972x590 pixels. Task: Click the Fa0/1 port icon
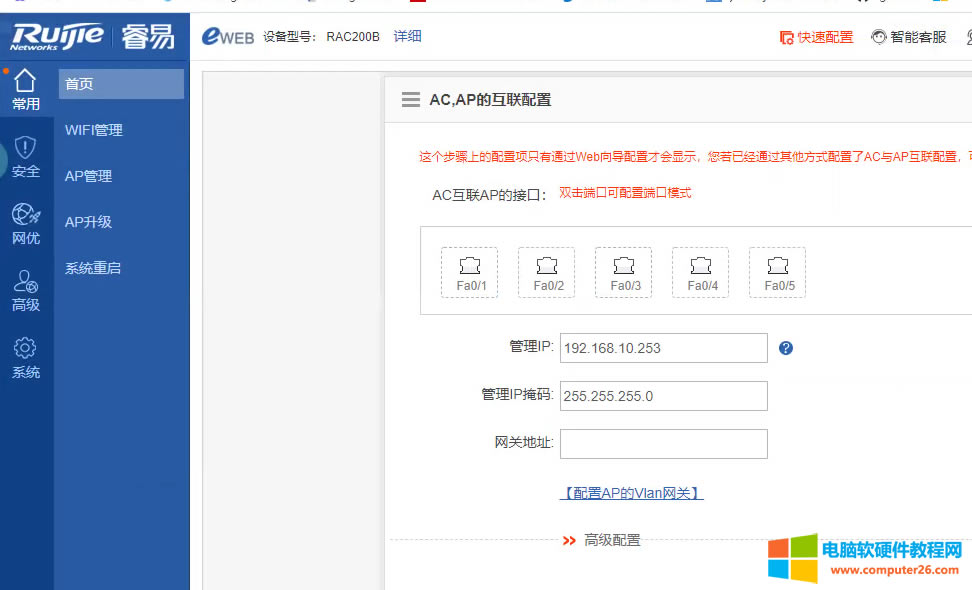[x=469, y=272]
